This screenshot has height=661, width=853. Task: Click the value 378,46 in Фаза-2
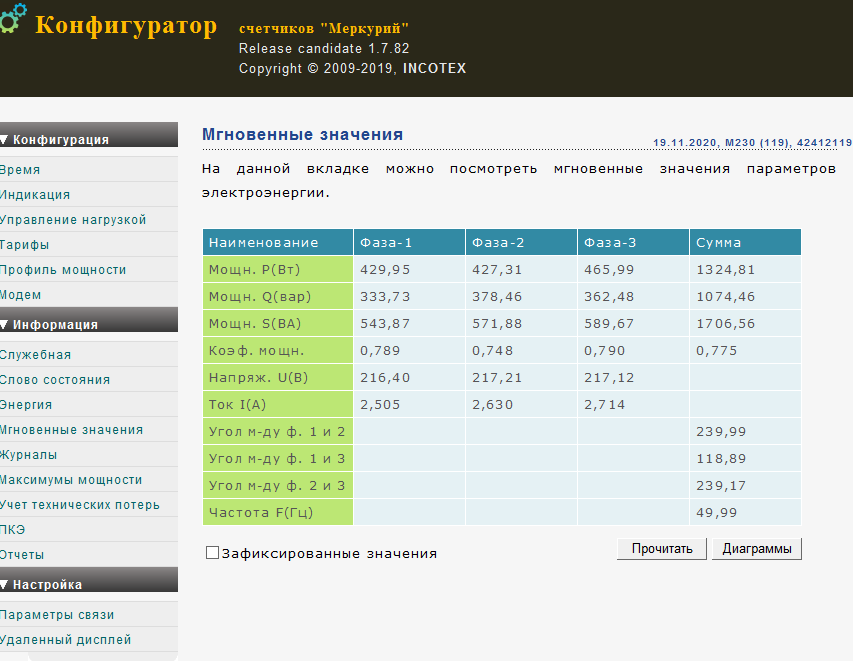click(x=497, y=296)
